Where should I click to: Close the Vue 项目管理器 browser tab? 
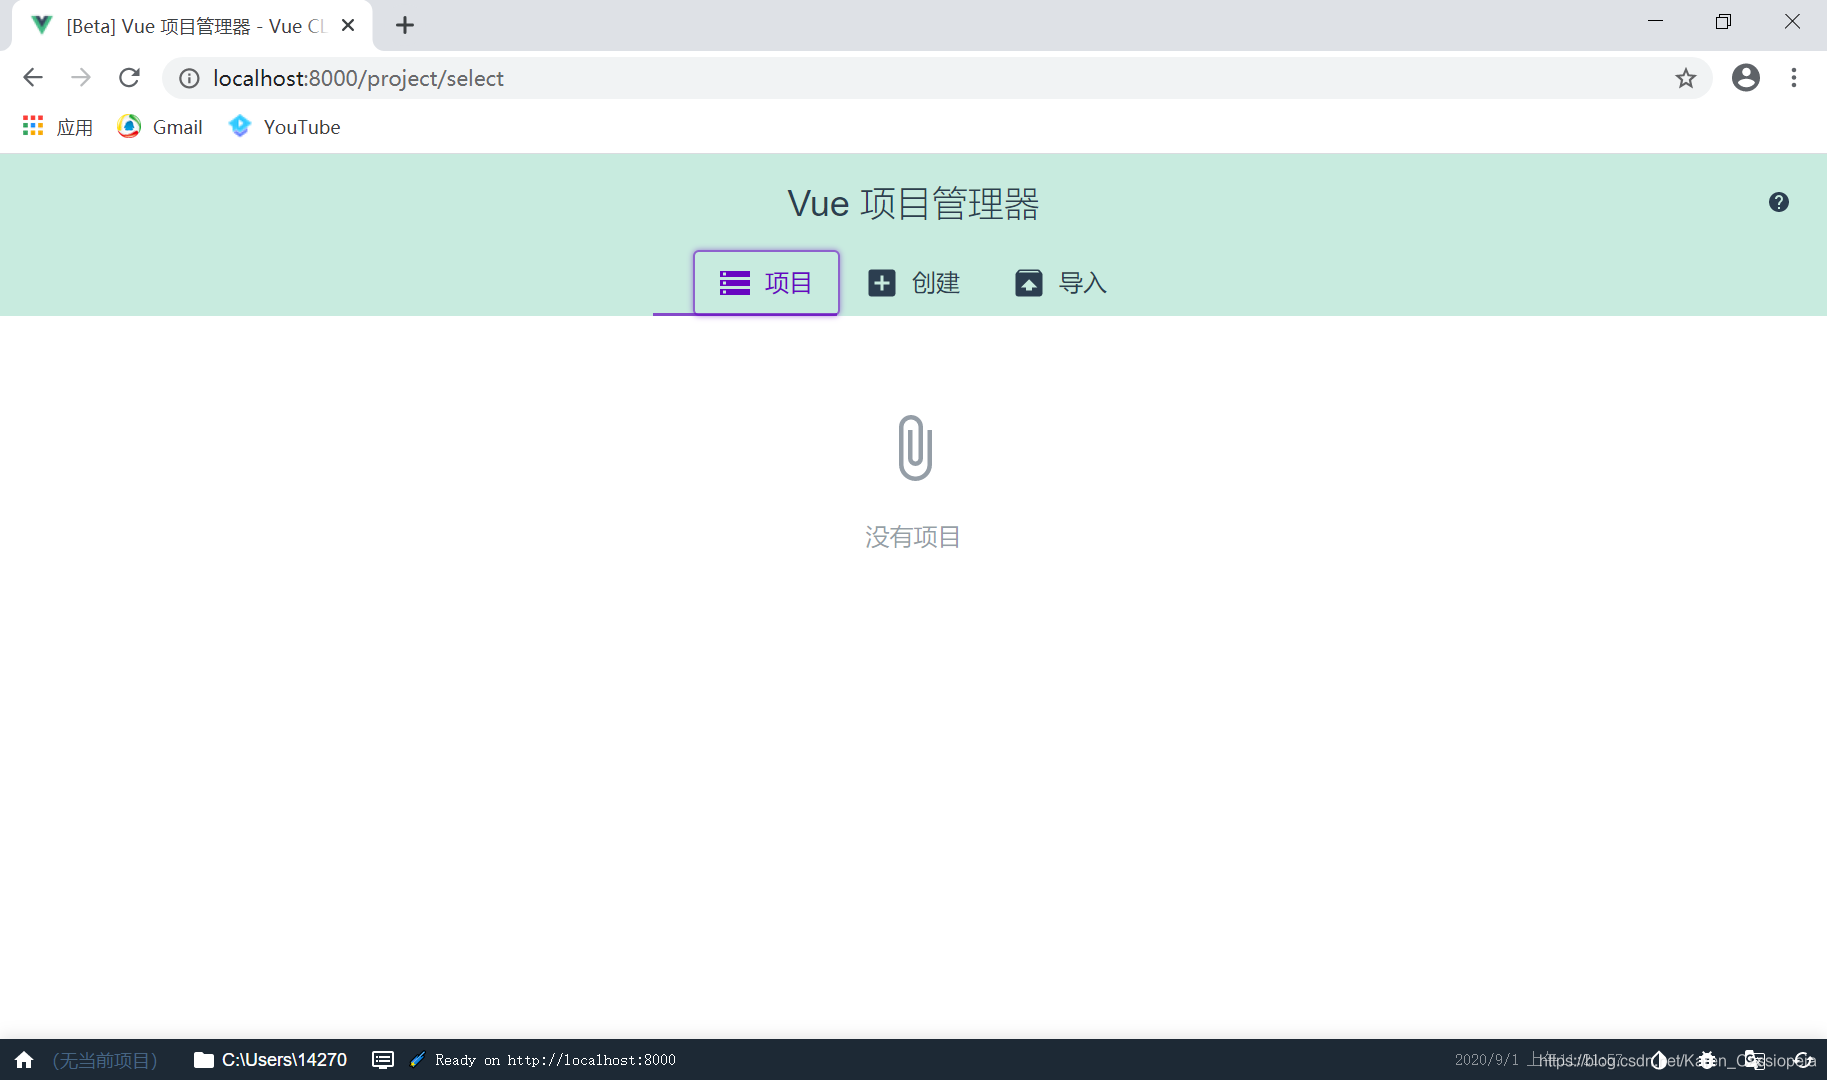click(x=348, y=25)
